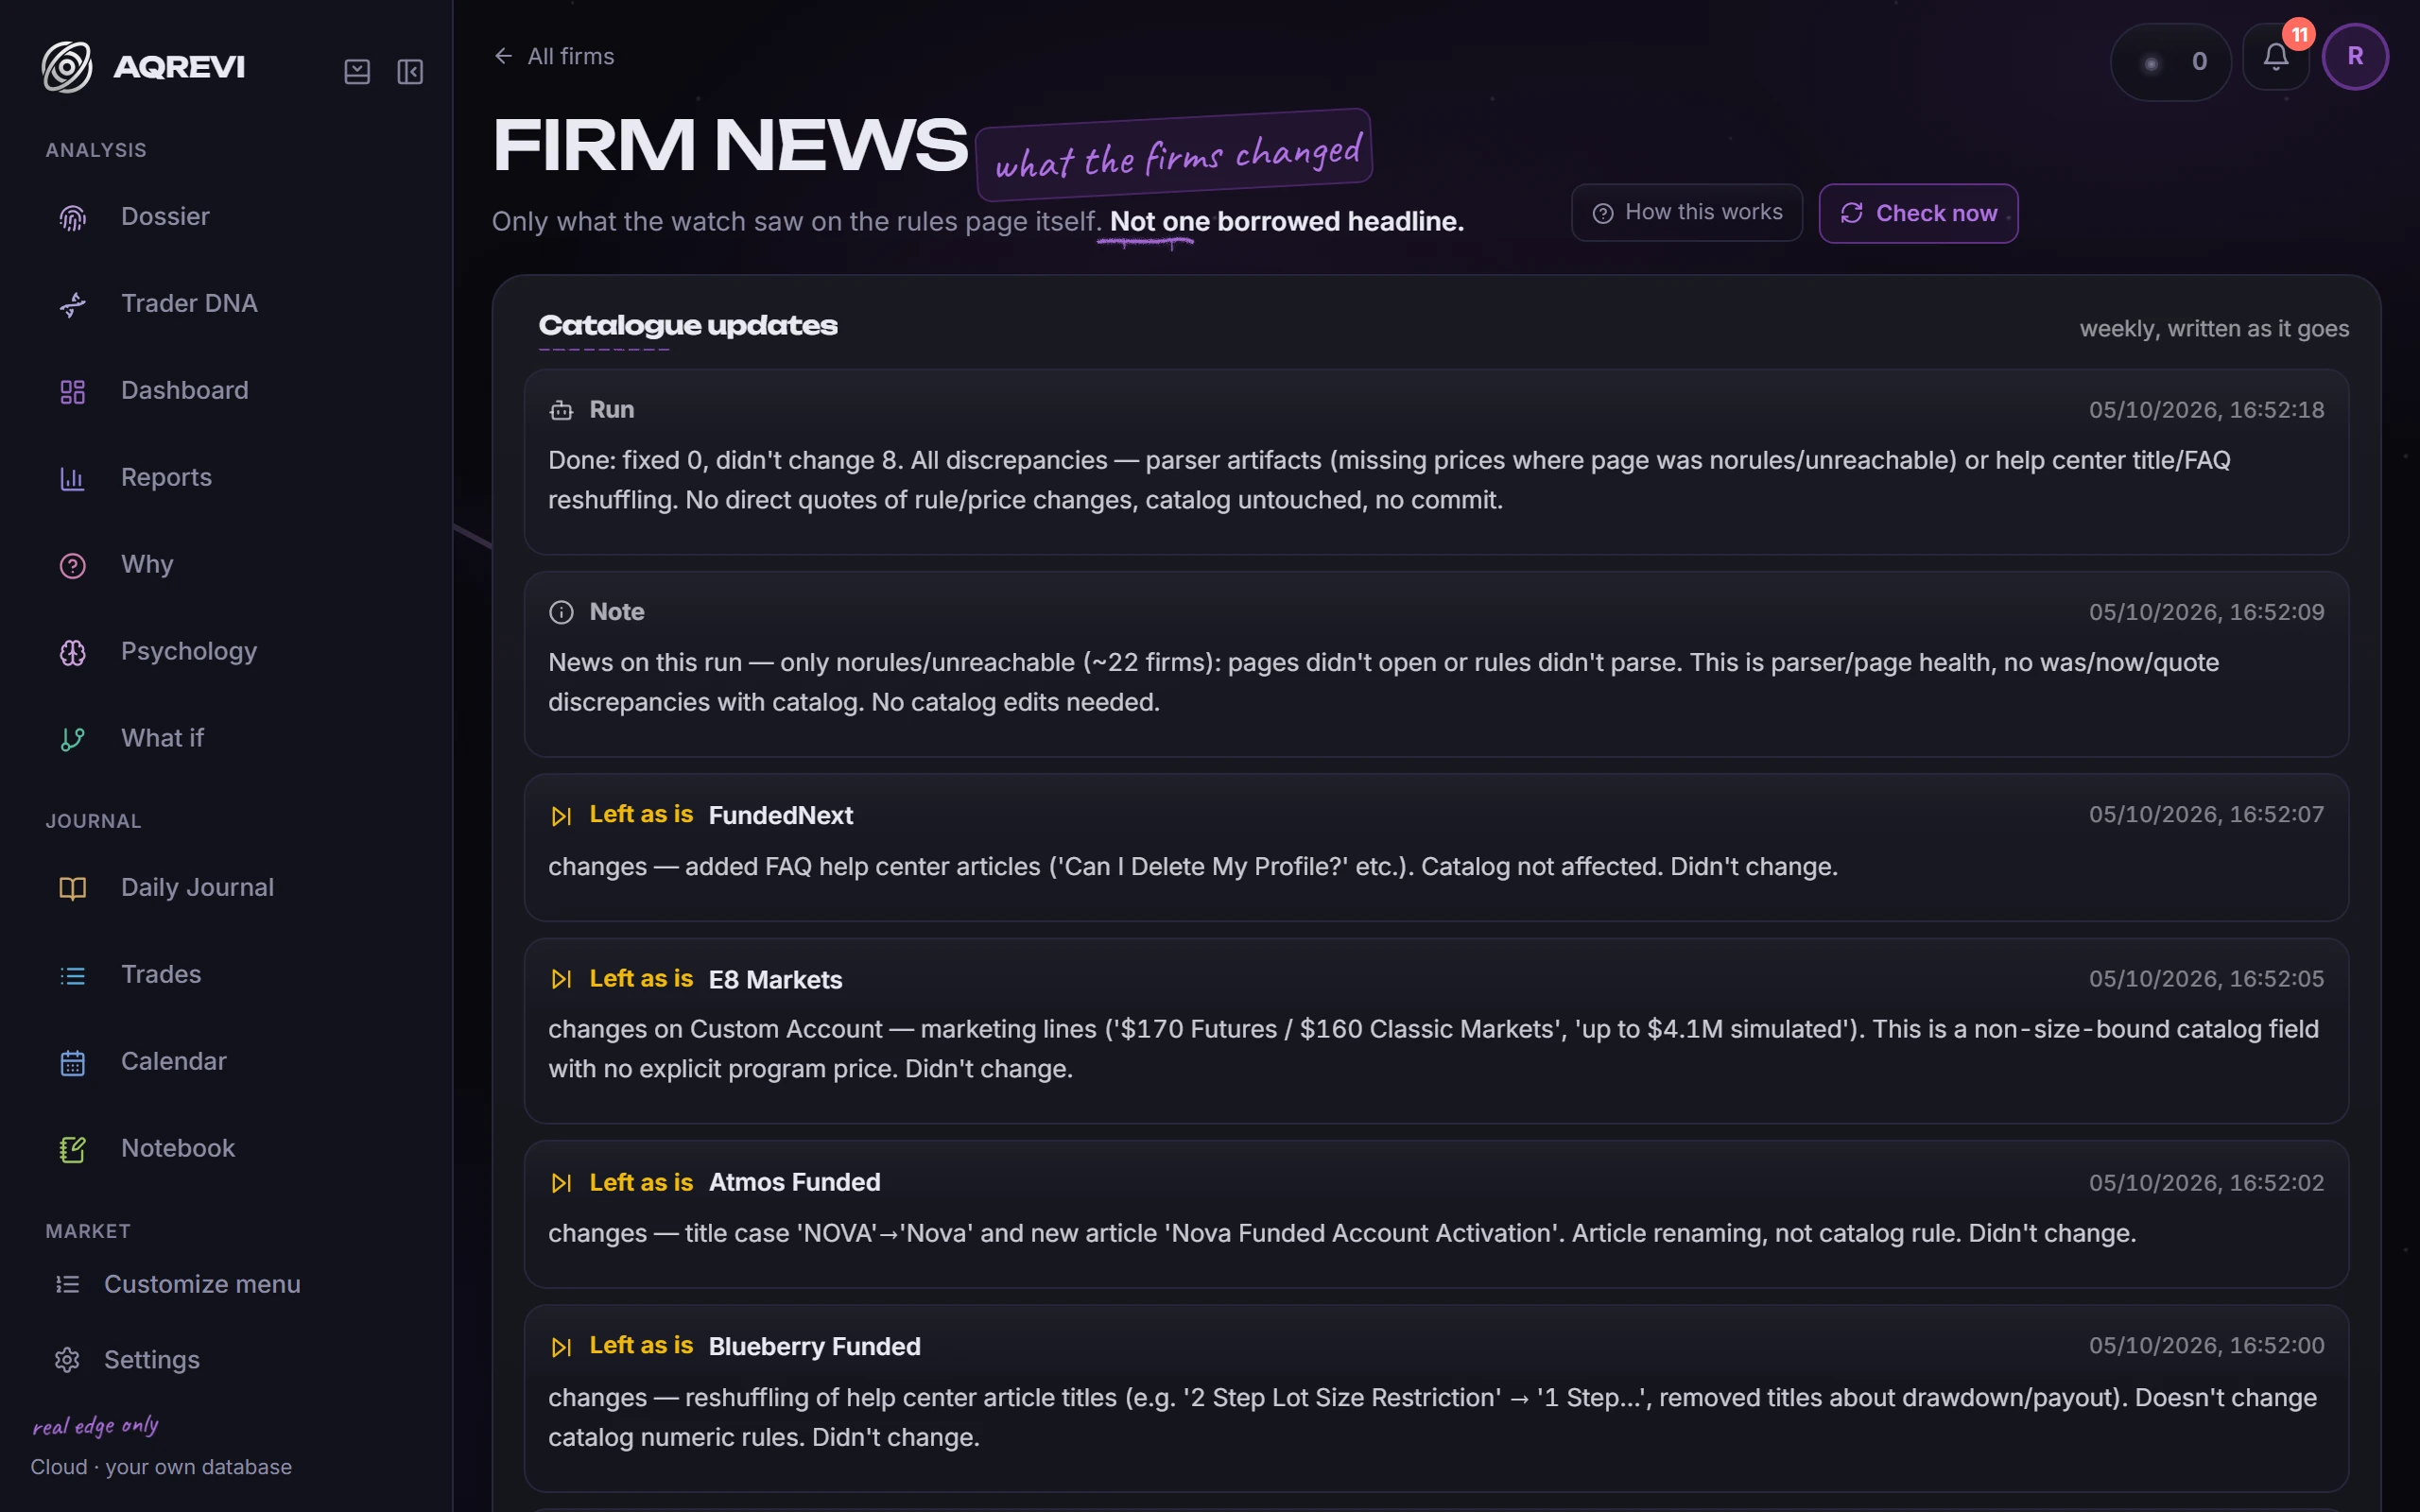The width and height of the screenshot is (2420, 1512).
Task: Click the skip icon on E8 Markets entry
Action: pos(561,979)
